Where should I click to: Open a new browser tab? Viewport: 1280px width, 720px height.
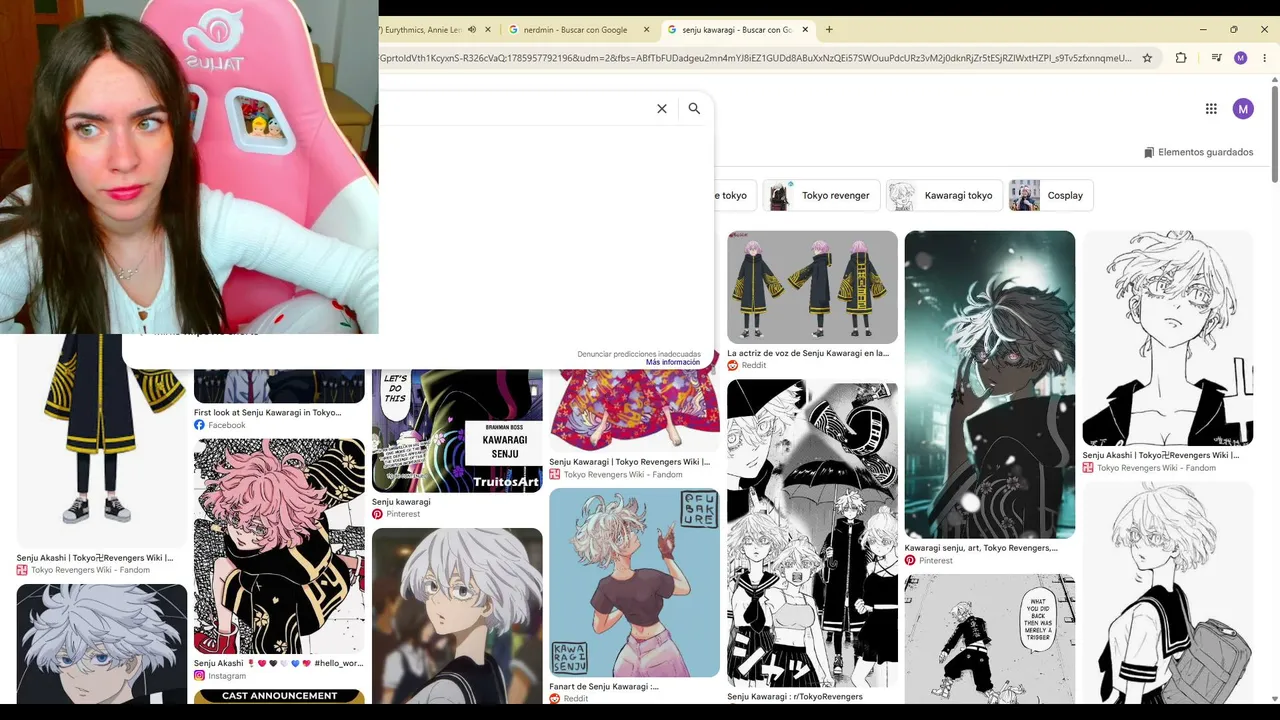pyautogui.click(x=829, y=30)
